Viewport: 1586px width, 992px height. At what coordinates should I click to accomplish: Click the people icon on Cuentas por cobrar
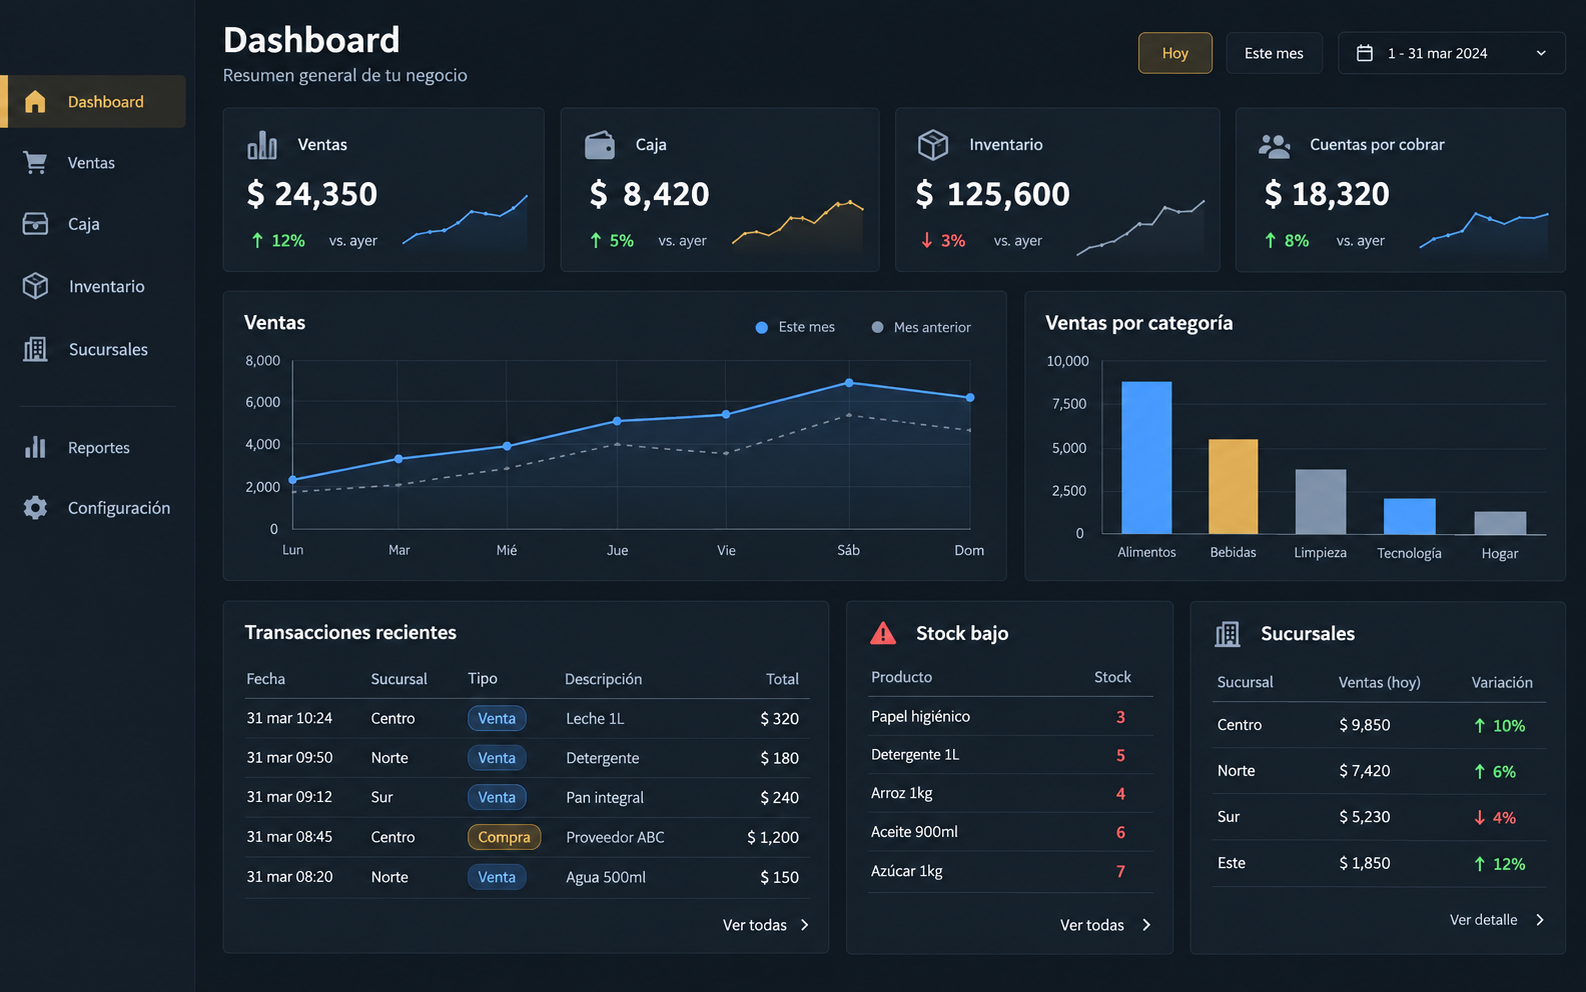tap(1274, 146)
